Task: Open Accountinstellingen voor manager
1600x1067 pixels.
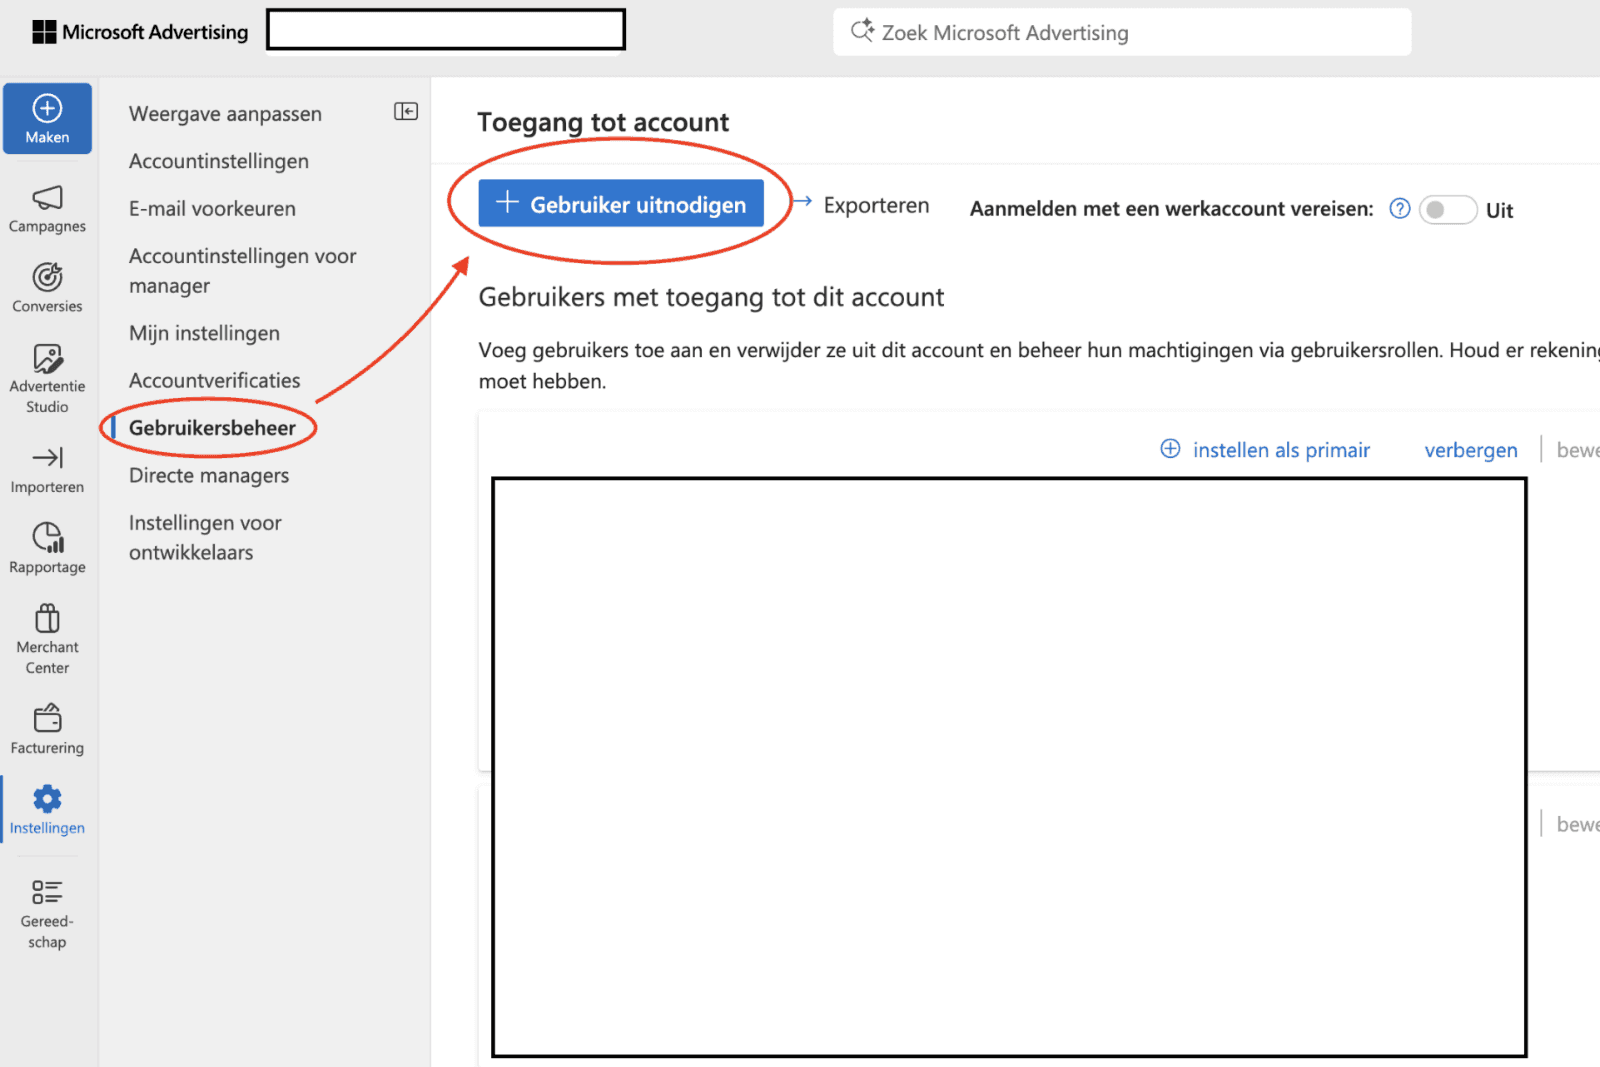Action: point(243,271)
